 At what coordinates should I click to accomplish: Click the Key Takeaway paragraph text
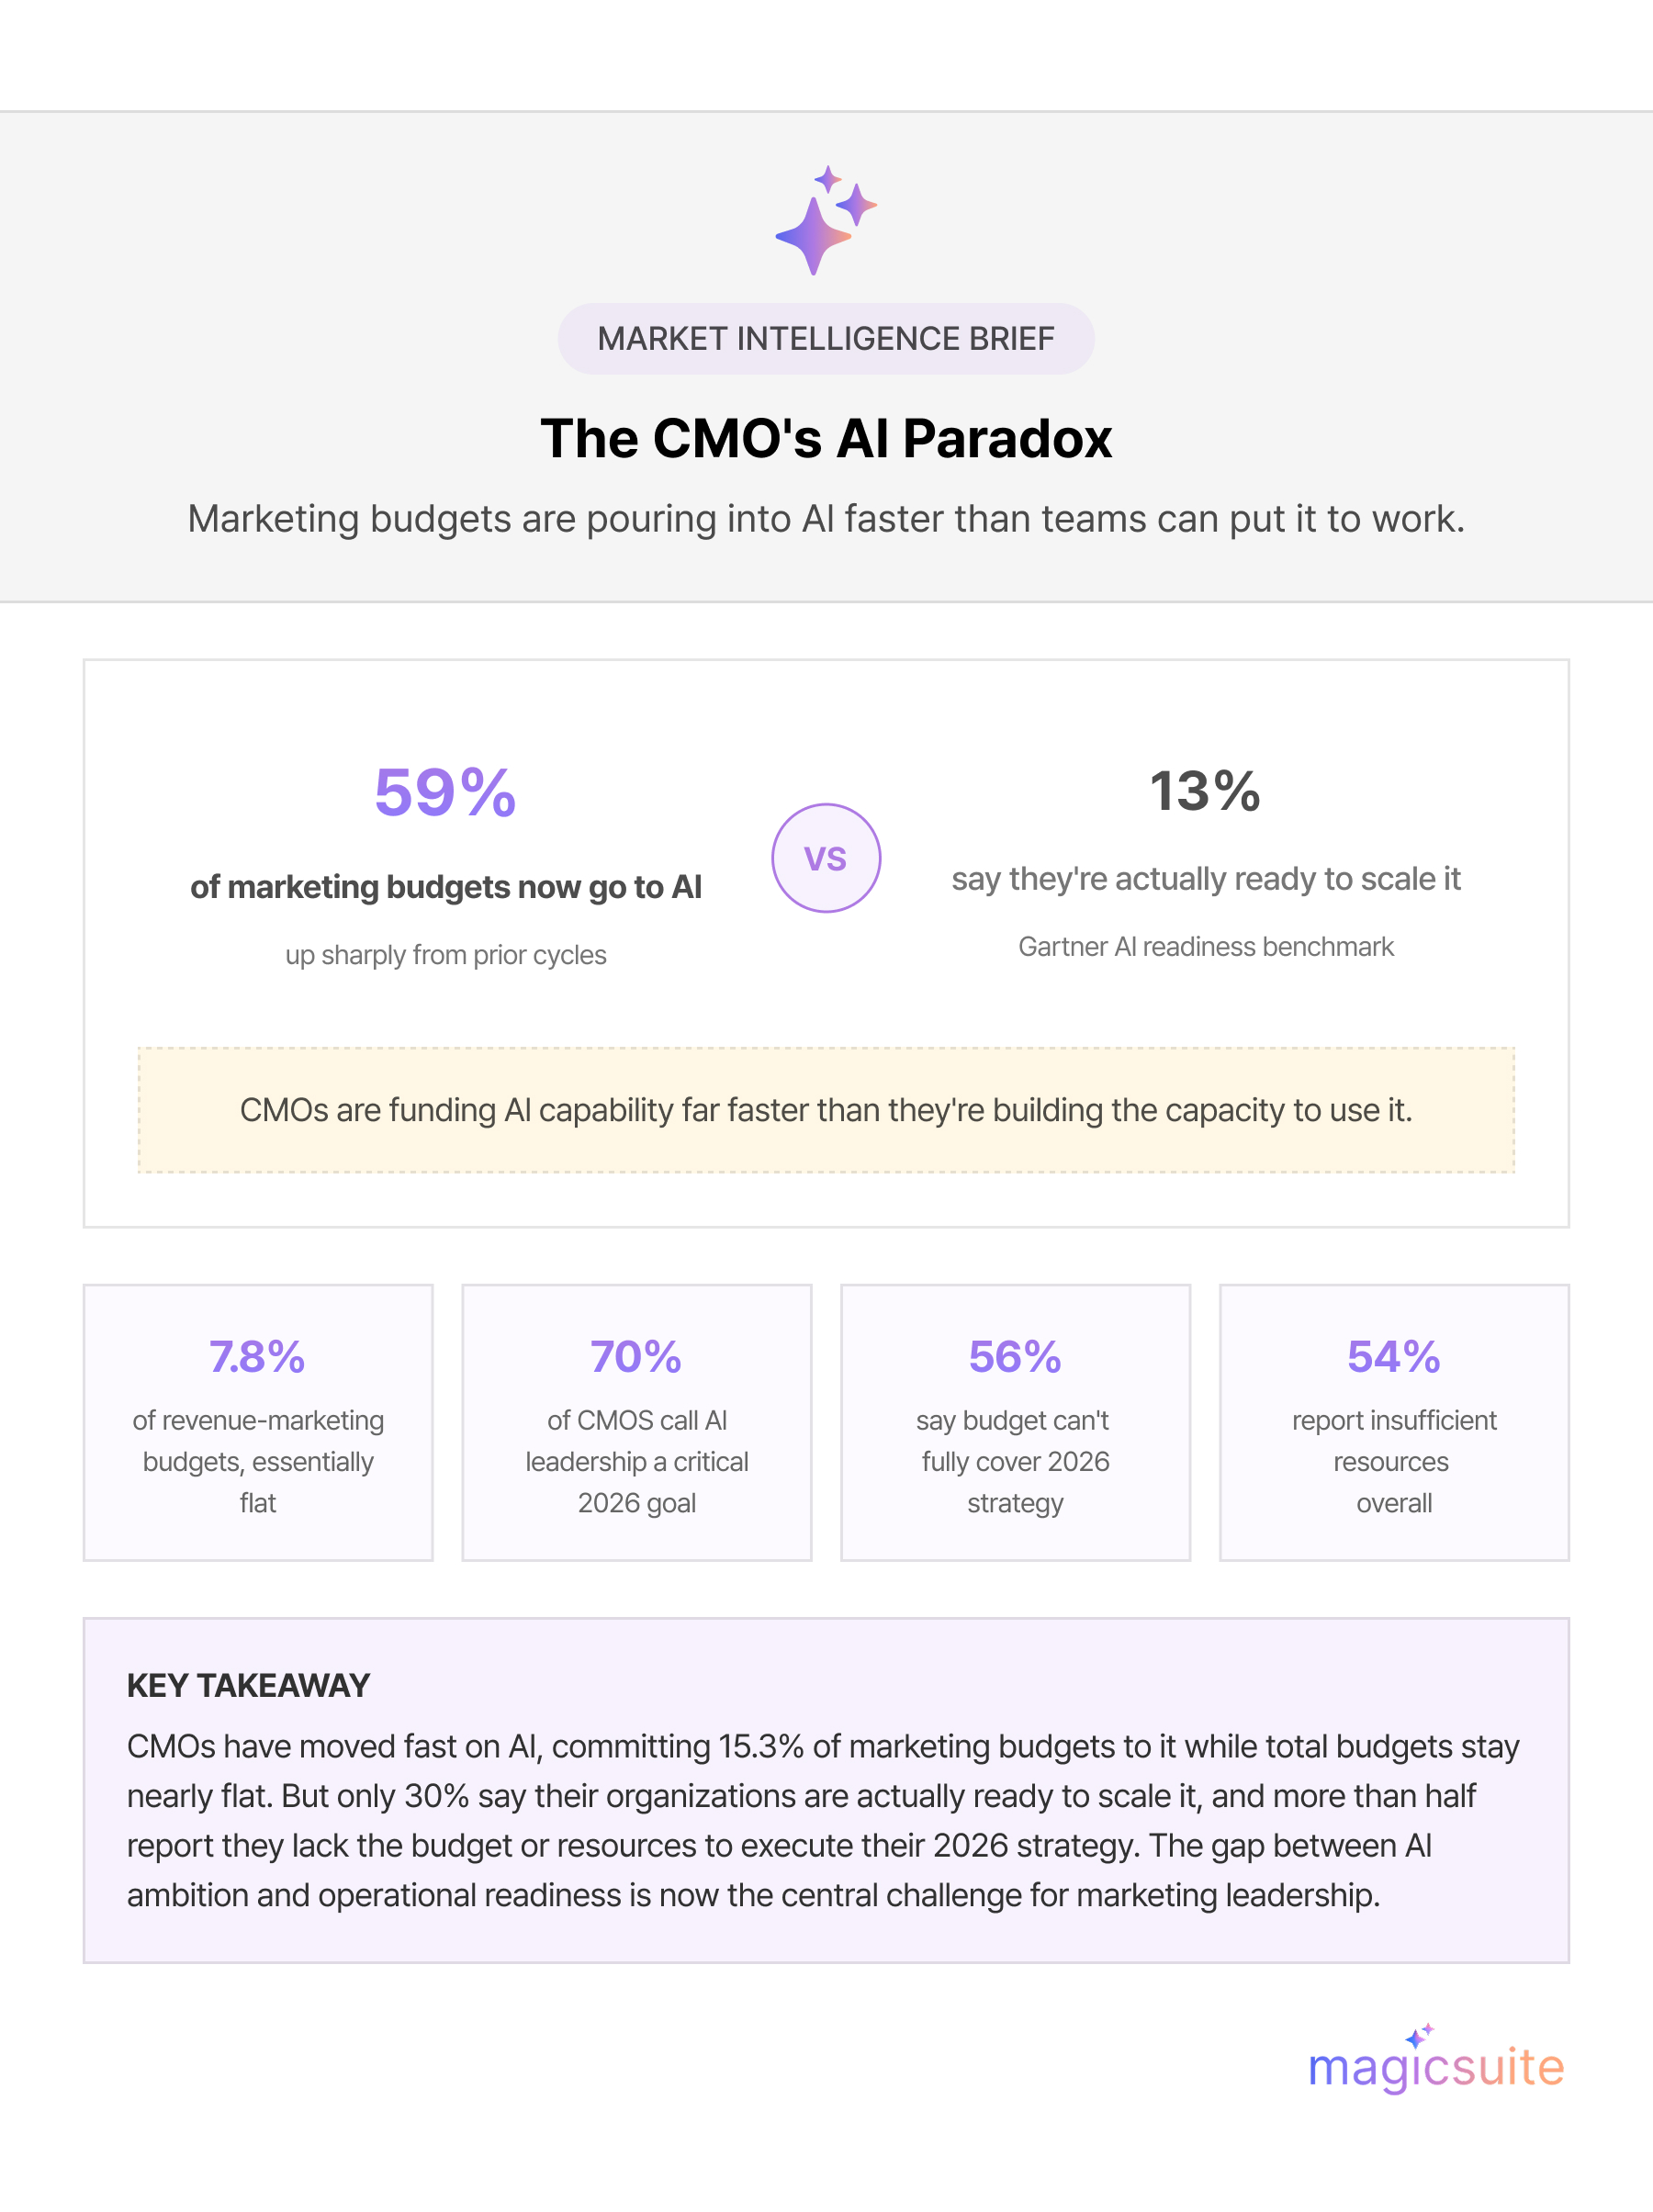(823, 1821)
